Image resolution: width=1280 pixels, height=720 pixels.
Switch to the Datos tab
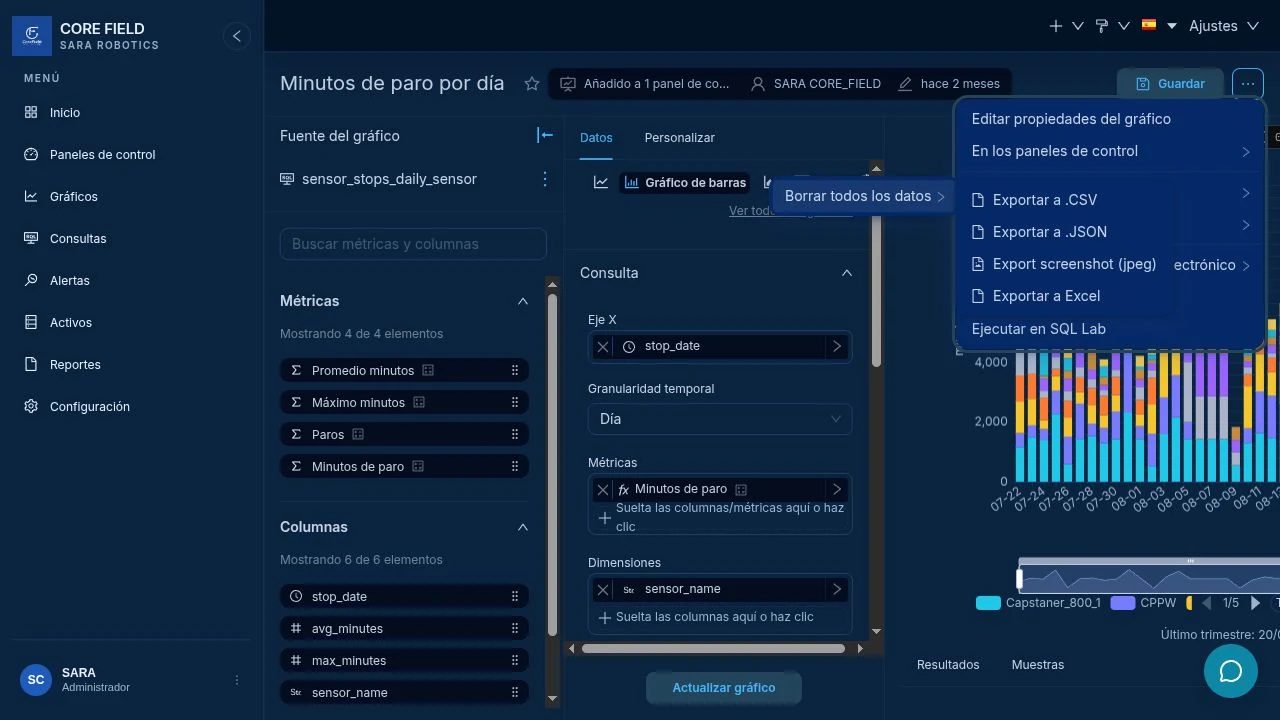(x=596, y=138)
